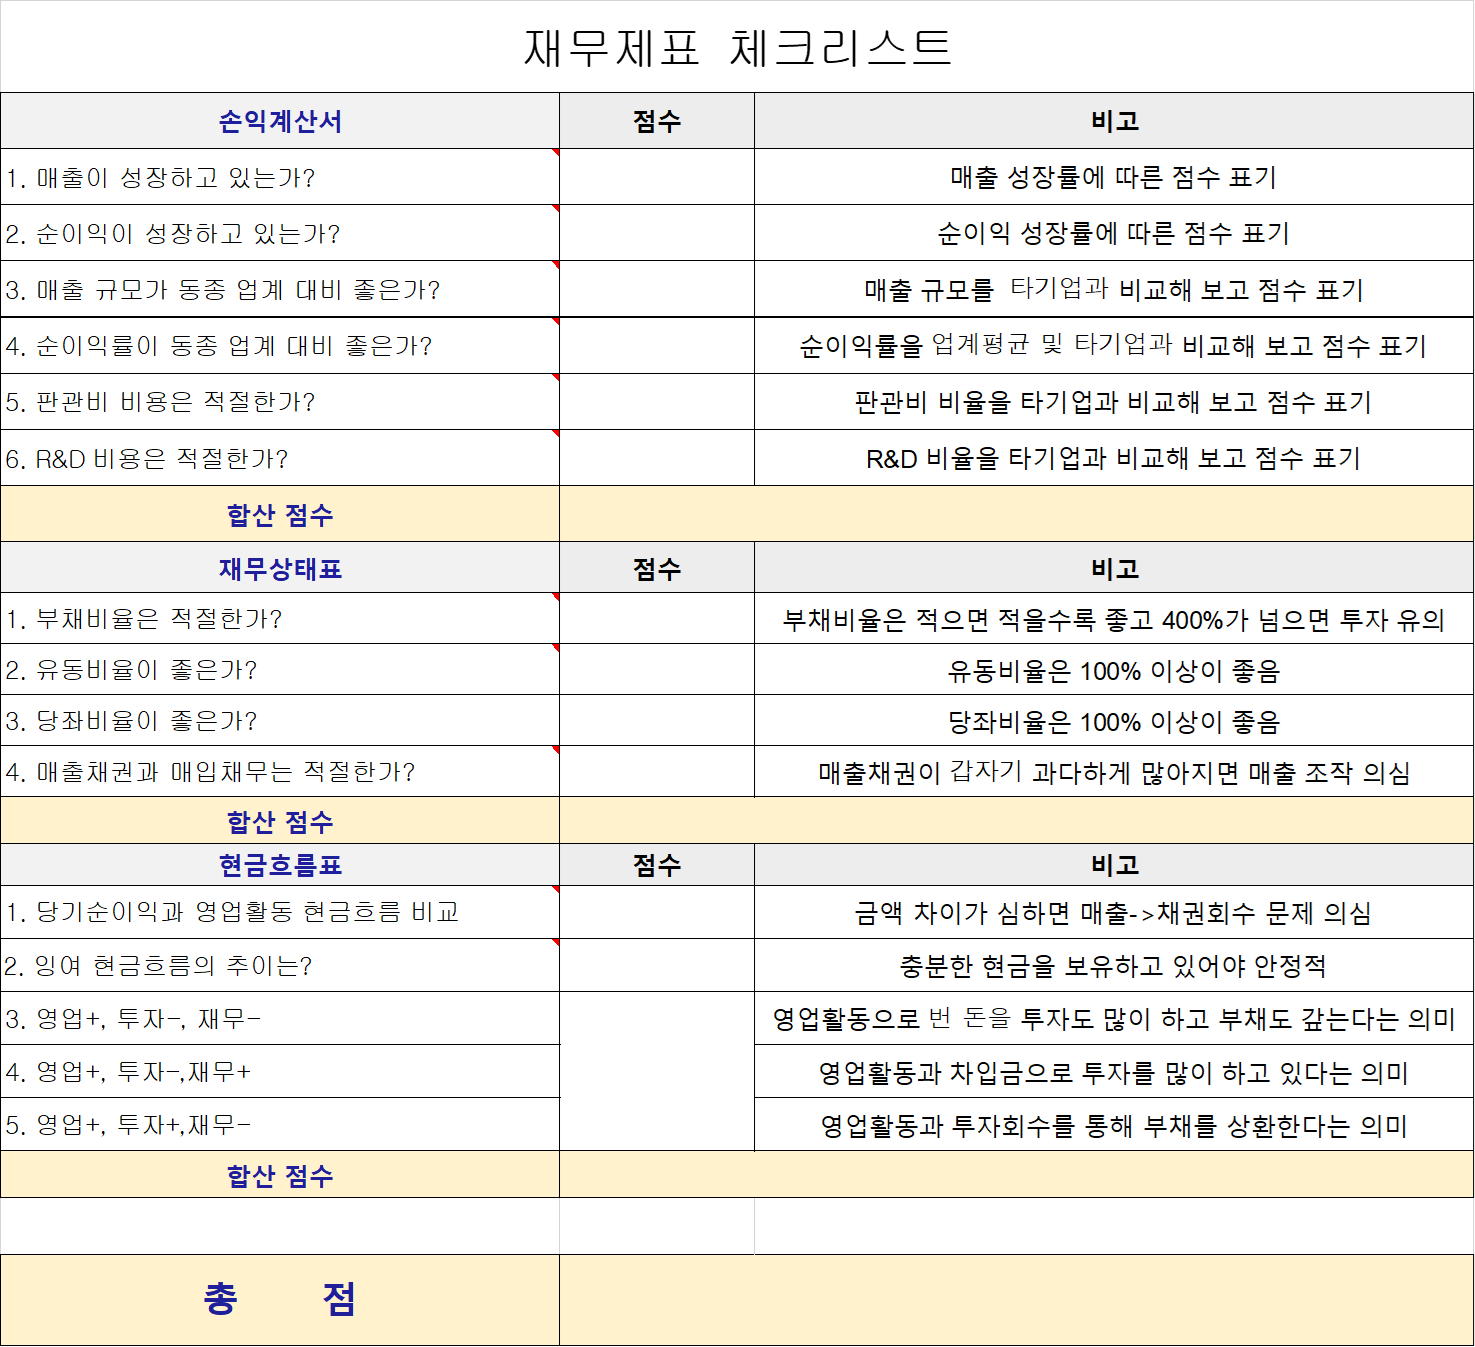
Task: Select note '영업활동과 투자회수를 통해 부채를 상환한다는'
Action: [1114, 1124]
